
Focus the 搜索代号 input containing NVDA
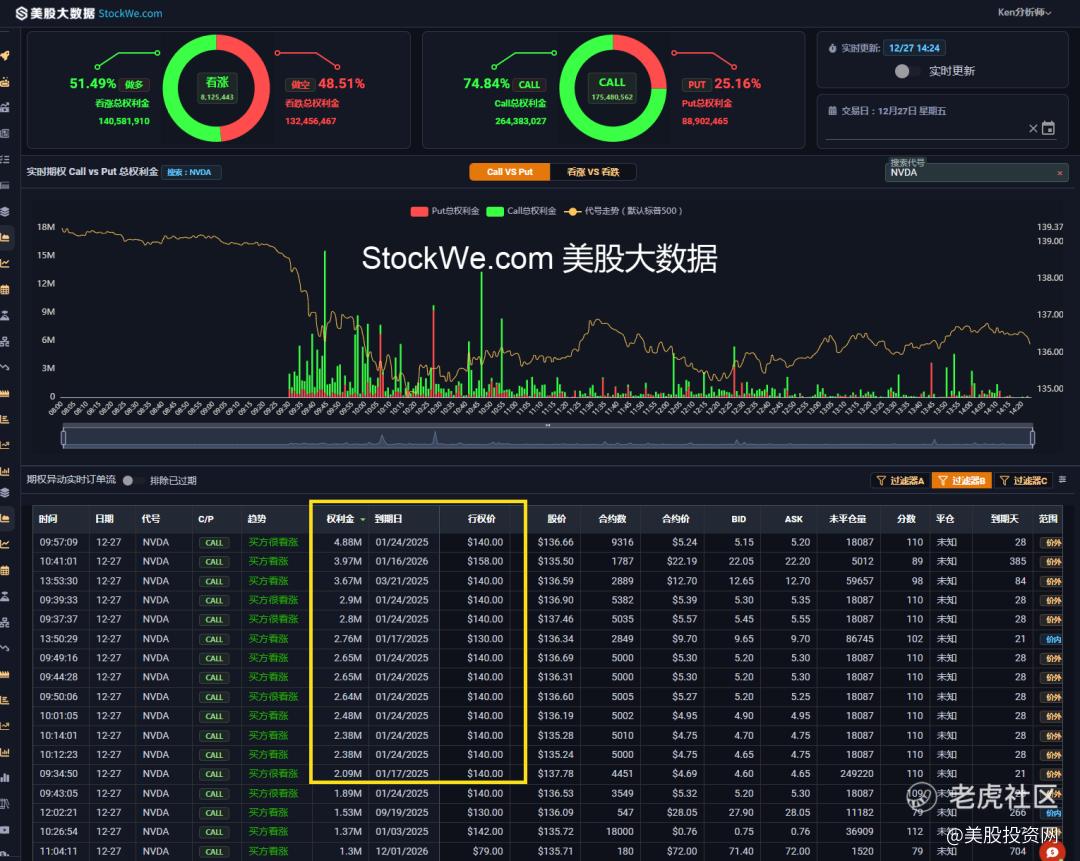pos(976,172)
